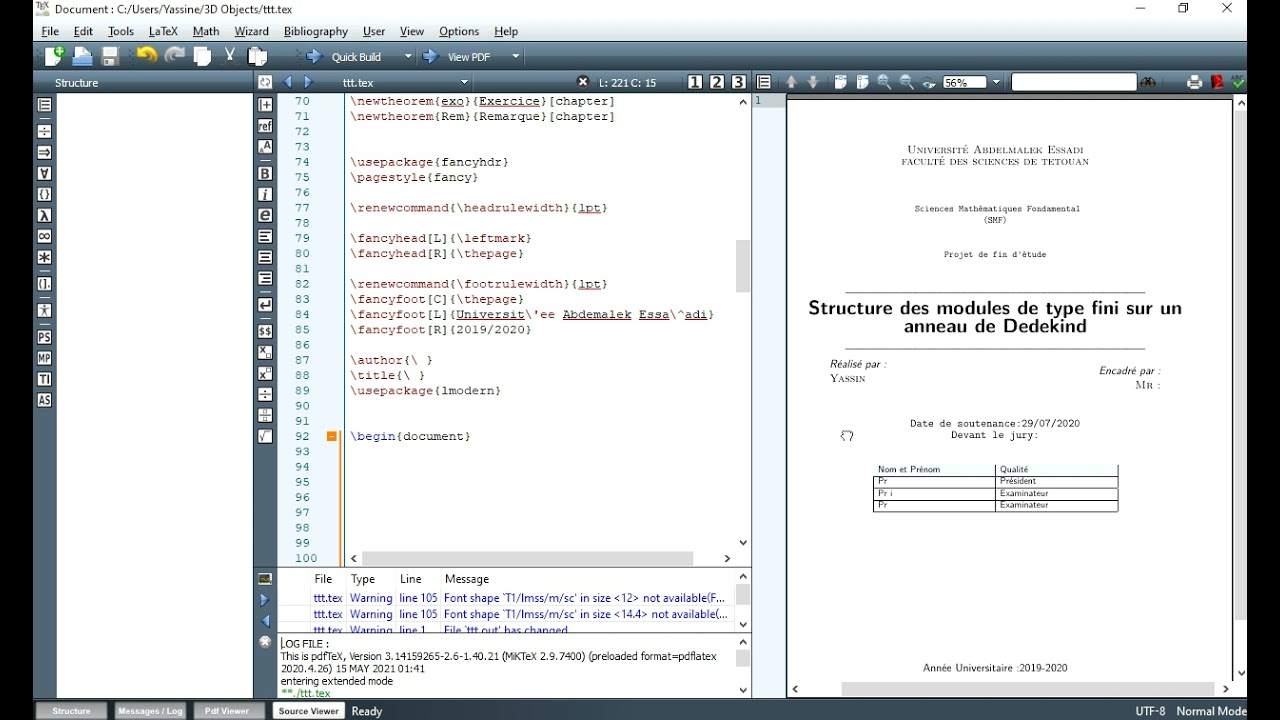
Task: Open the Math menu
Action: coord(206,31)
